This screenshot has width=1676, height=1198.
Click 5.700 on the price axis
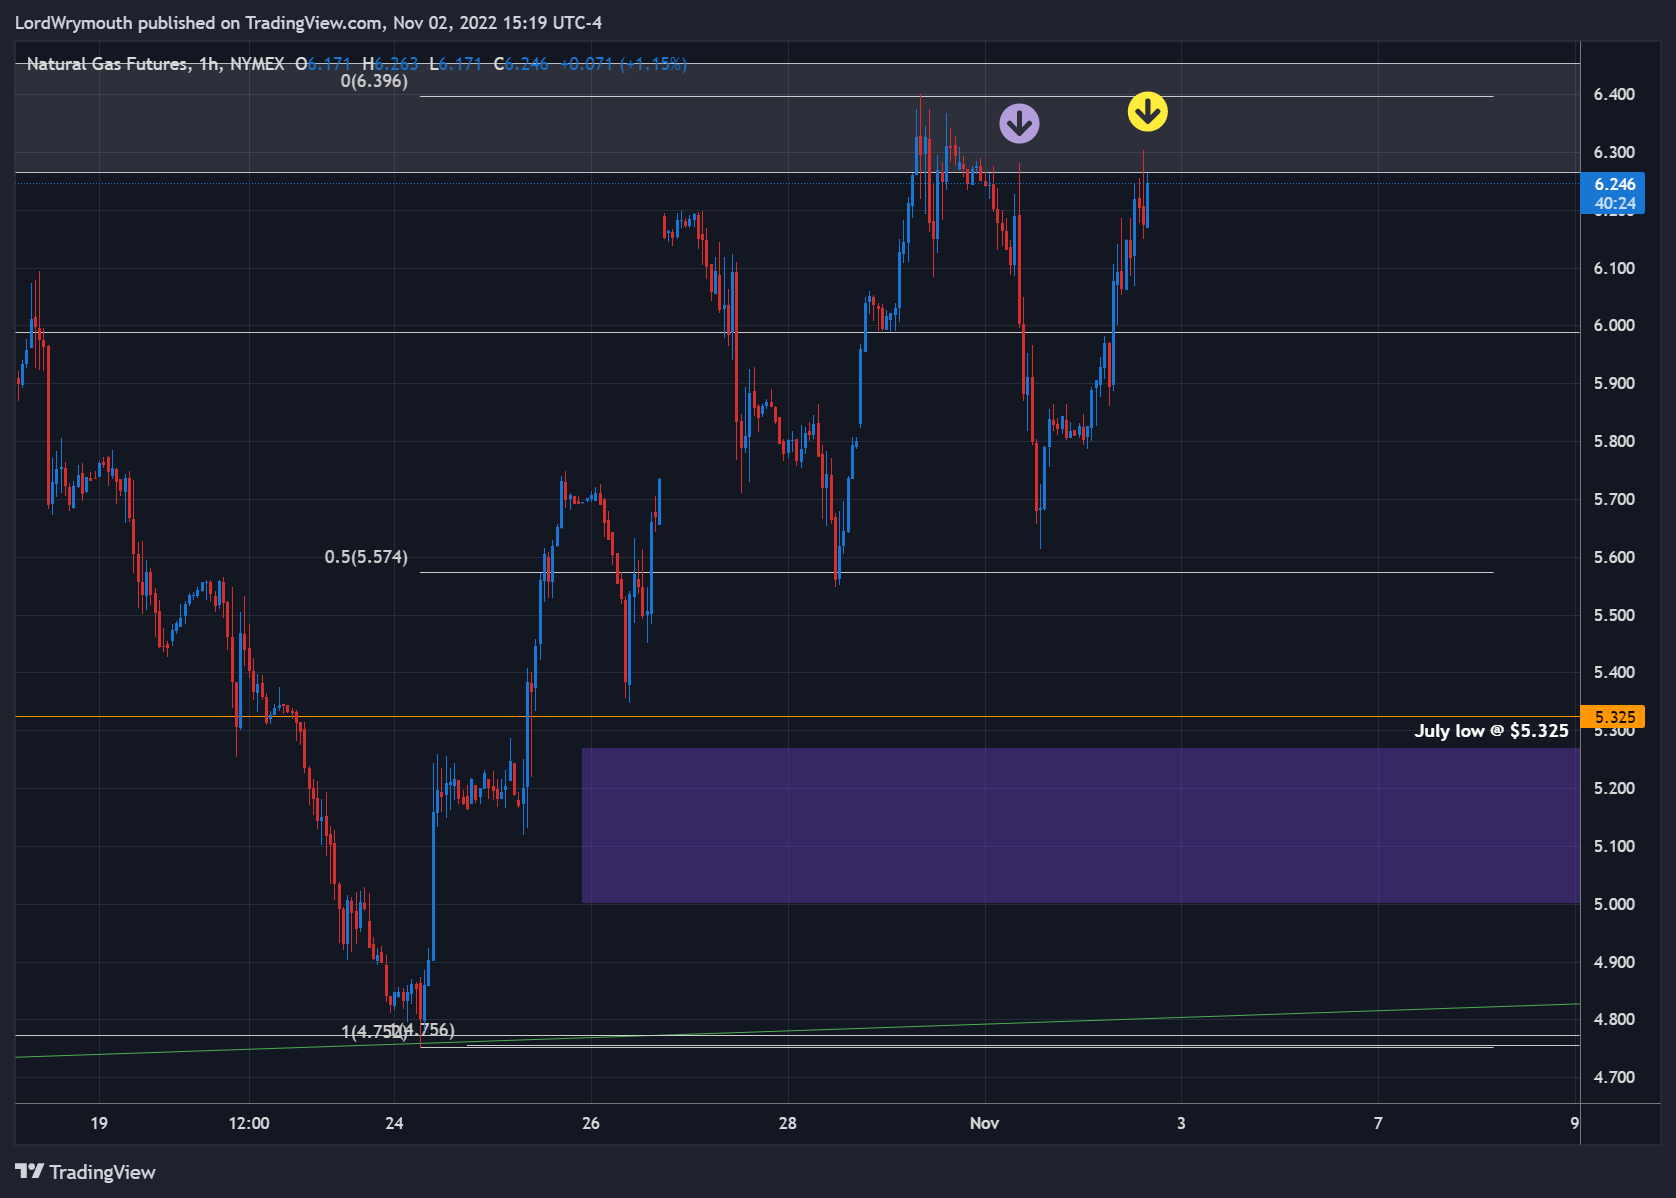1614,500
